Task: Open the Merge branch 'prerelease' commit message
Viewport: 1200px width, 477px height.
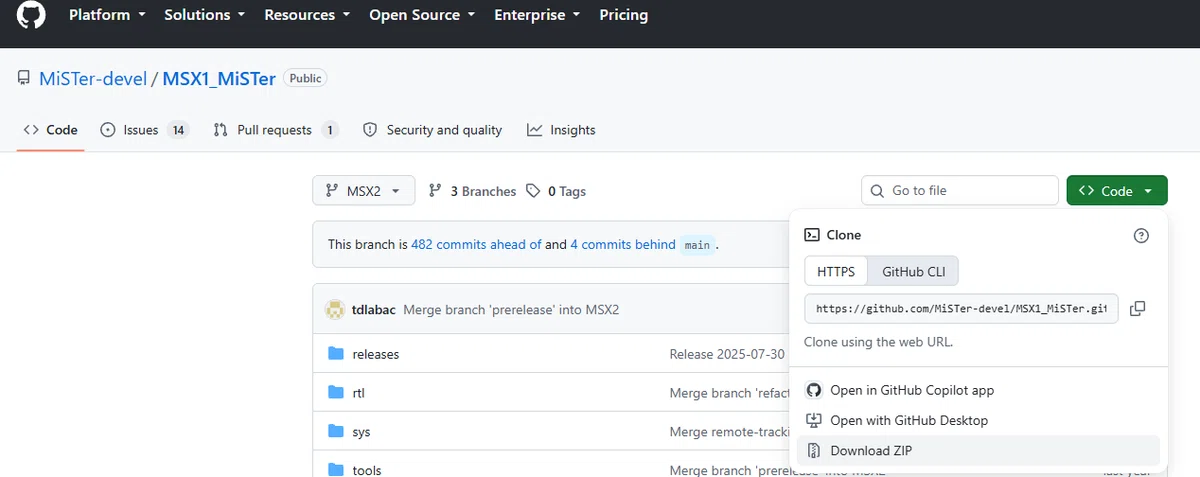Action: pos(511,310)
